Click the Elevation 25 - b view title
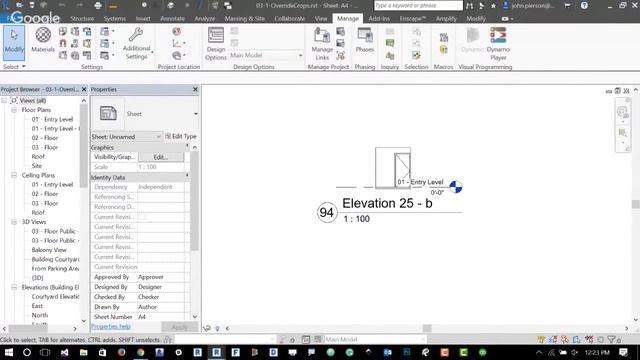 [x=387, y=203]
